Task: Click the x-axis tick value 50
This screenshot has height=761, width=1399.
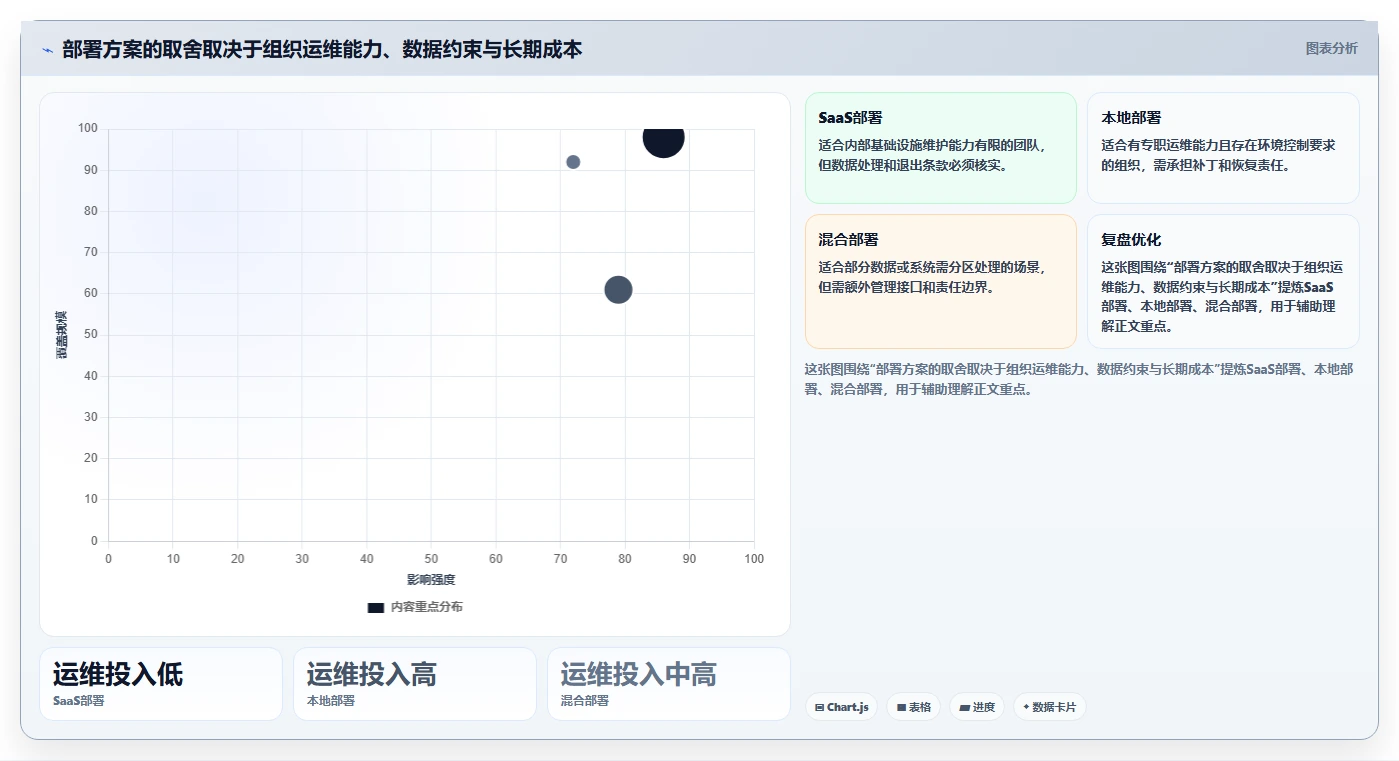Action: tap(431, 559)
